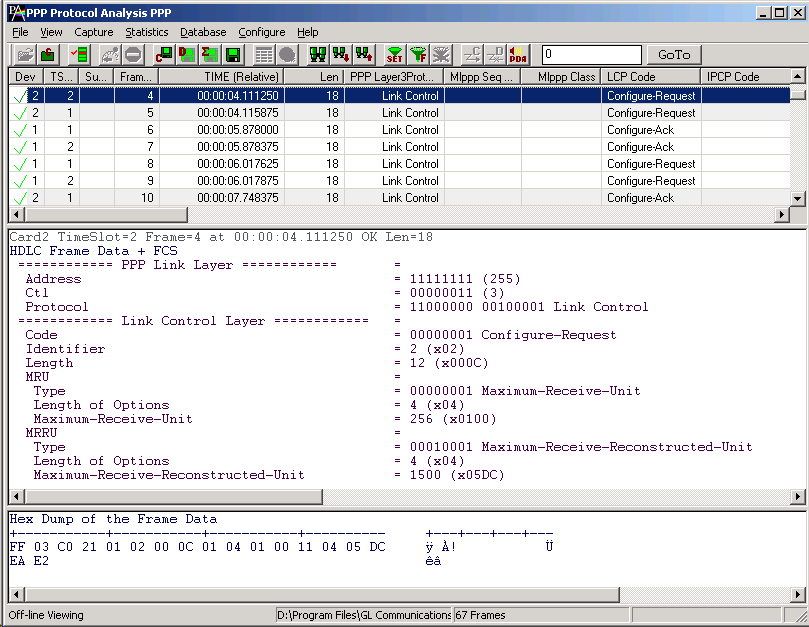Screen dimensions: 809x627
Task: Click the checkmark list toolbar icon
Action: coord(79,54)
